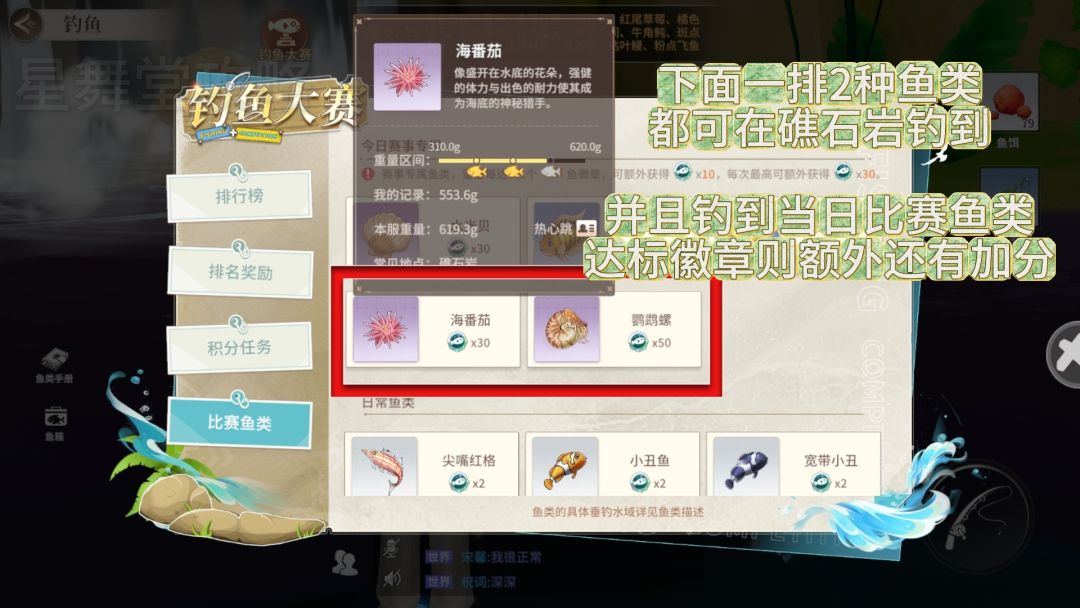The width and height of the screenshot is (1080, 608).
Task: Select the 海番茄 fish card
Action: (x=433, y=329)
